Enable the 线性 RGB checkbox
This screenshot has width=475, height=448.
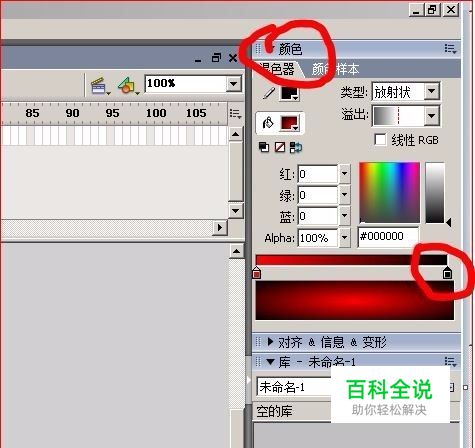pos(380,140)
